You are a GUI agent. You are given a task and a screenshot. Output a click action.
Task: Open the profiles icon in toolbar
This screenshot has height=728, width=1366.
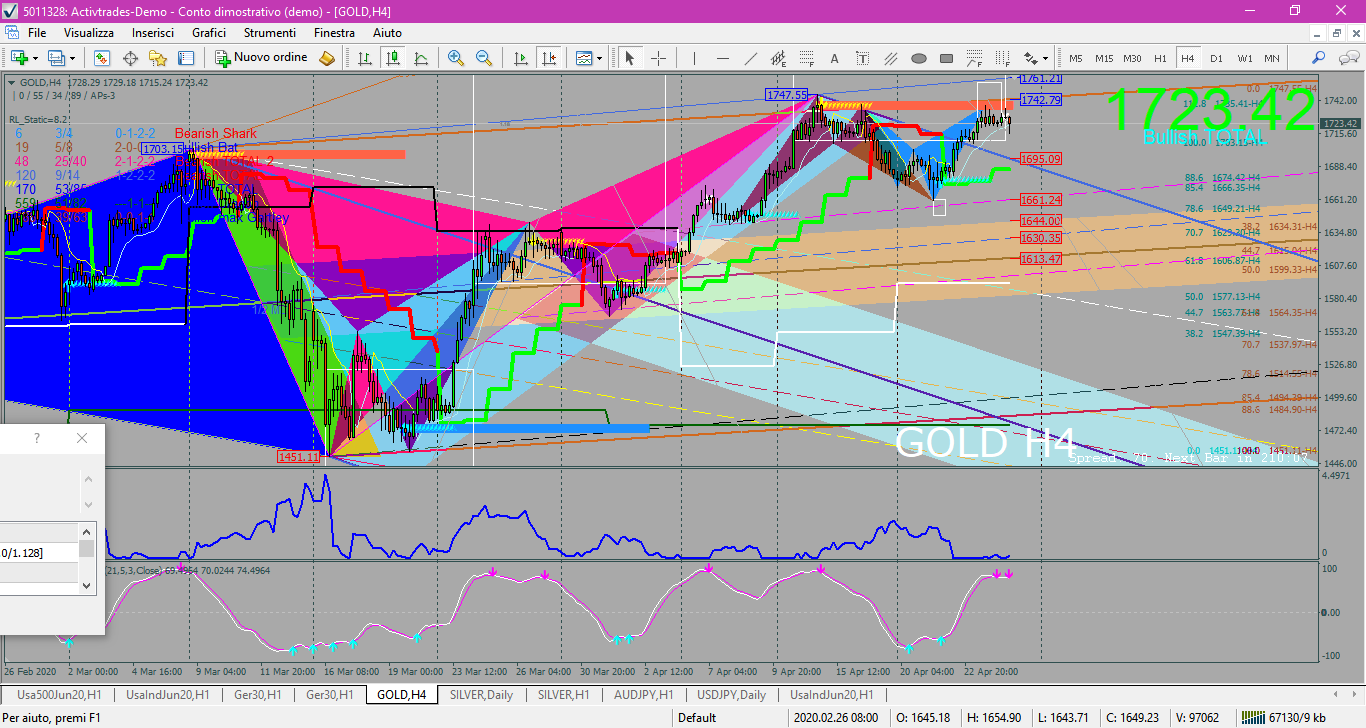click(57, 58)
